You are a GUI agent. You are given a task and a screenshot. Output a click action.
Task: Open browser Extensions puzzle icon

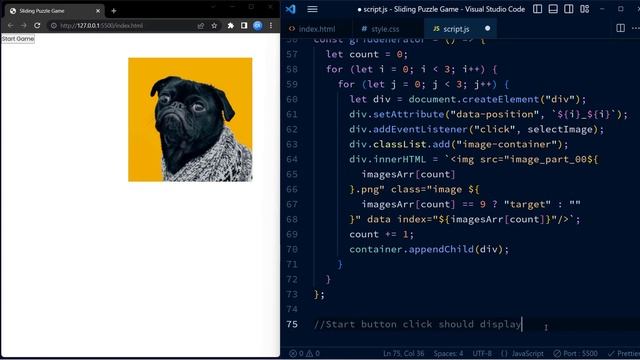point(231,25)
